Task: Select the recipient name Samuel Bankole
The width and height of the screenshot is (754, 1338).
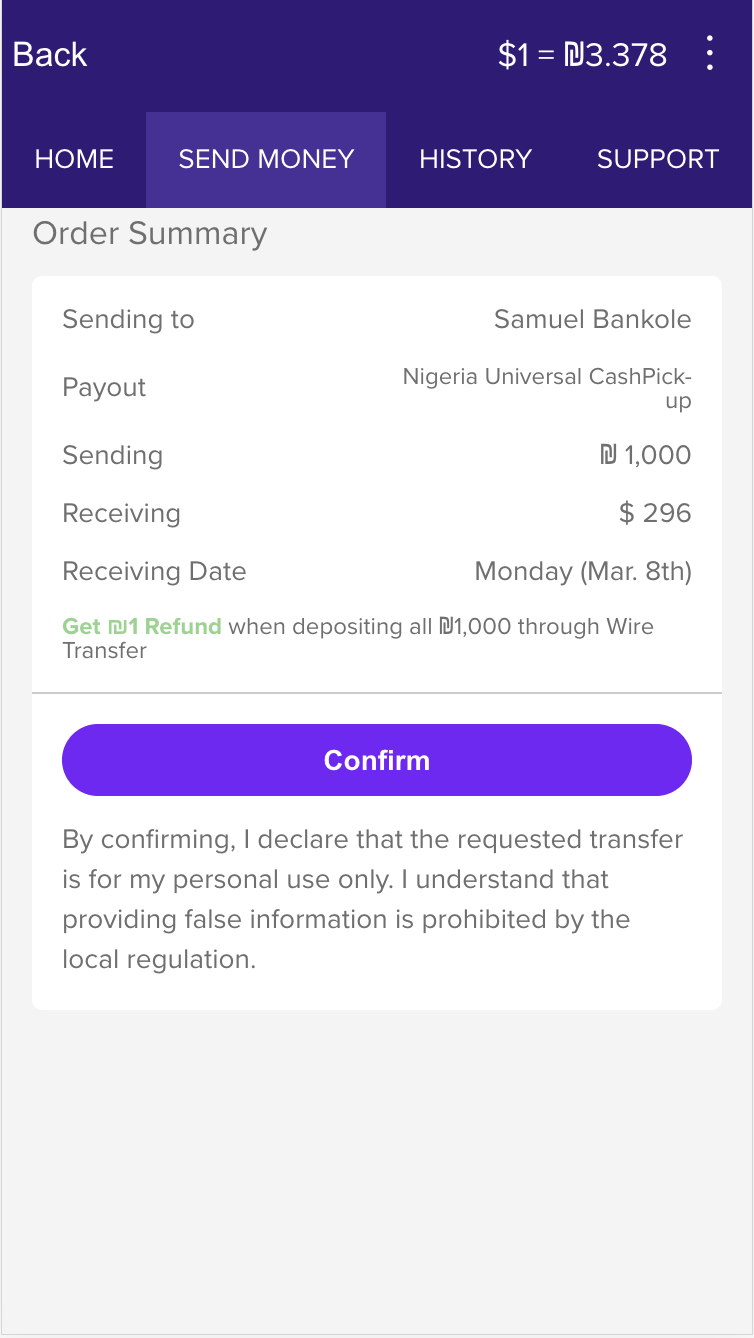Action: [592, 320]
